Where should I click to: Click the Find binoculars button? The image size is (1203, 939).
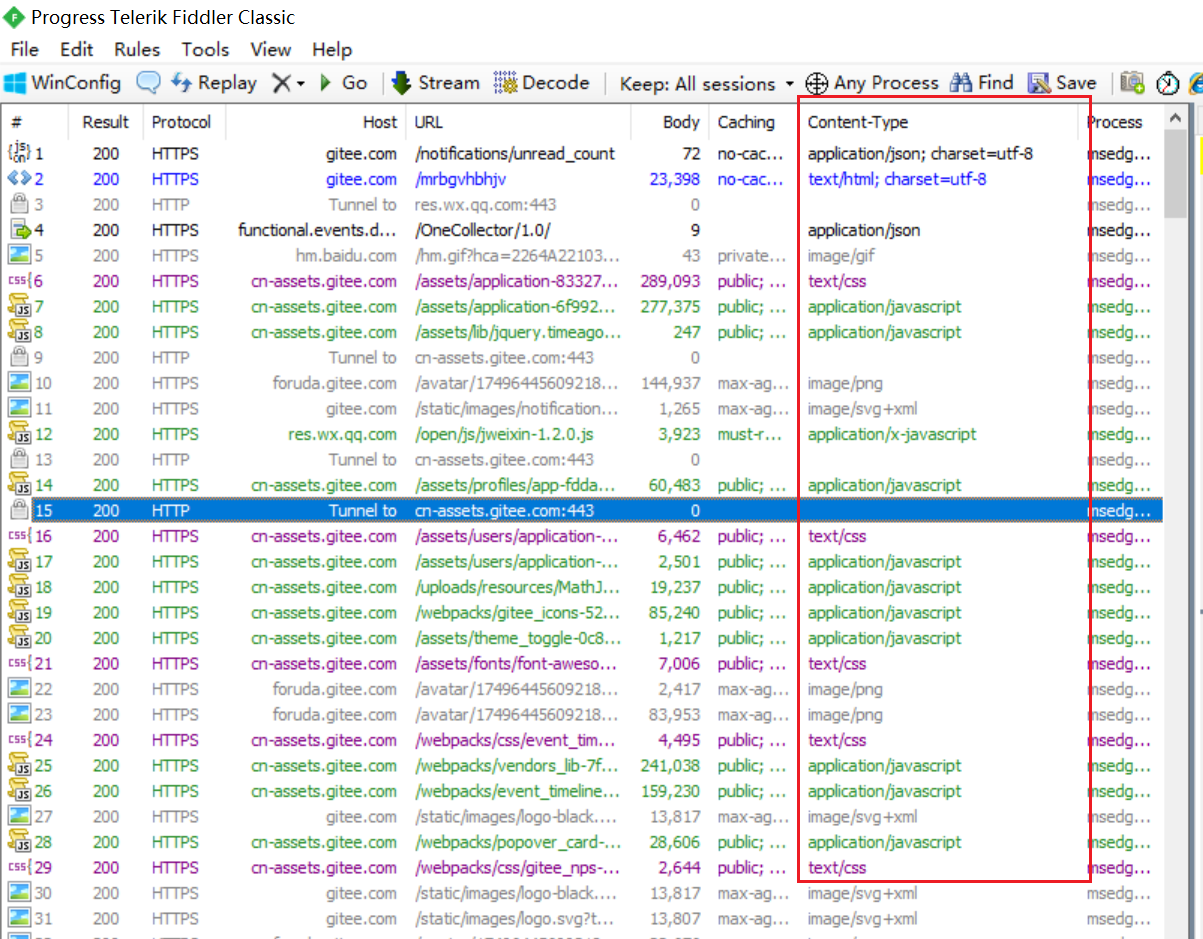982,83
